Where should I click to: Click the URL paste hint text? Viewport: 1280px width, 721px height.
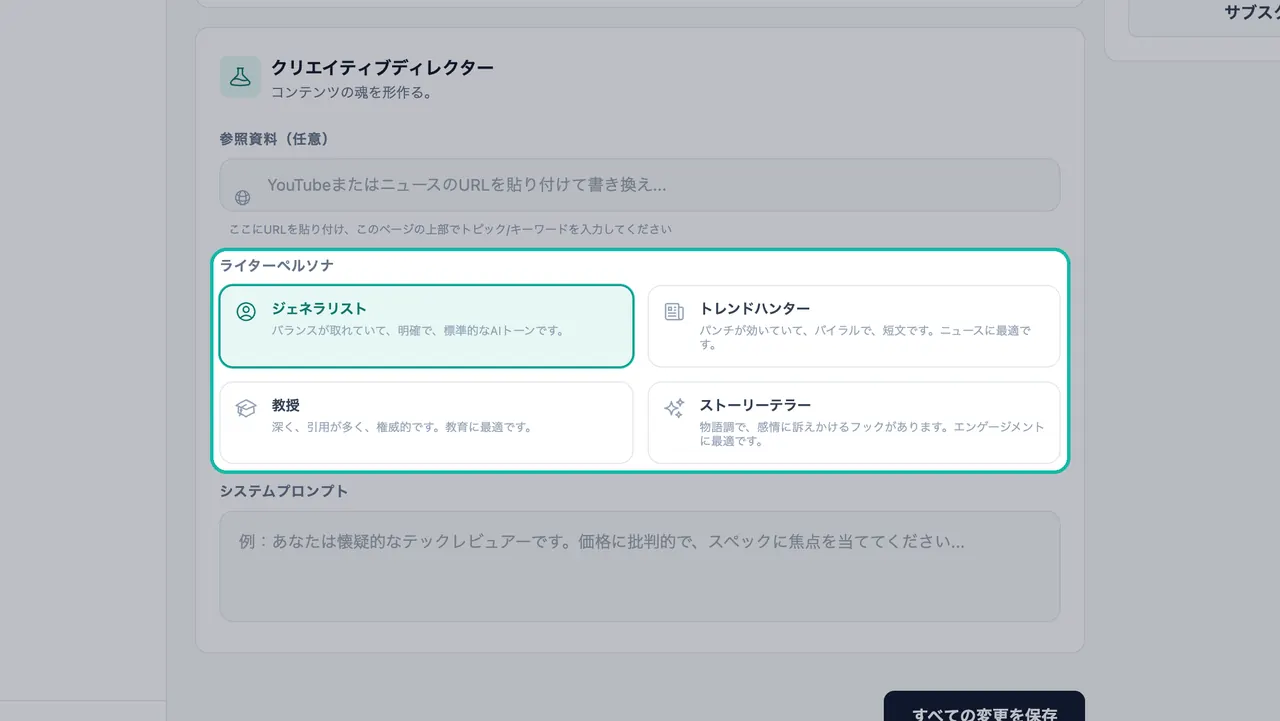pos(450,229)
